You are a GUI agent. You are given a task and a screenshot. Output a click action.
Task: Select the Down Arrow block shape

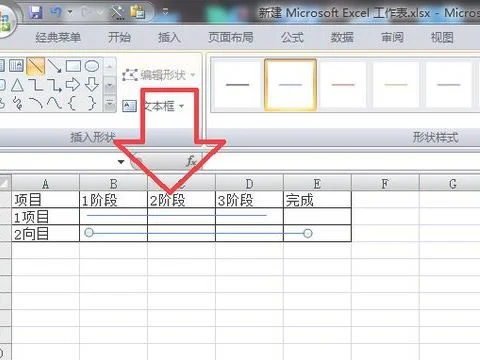pos(92,85)
